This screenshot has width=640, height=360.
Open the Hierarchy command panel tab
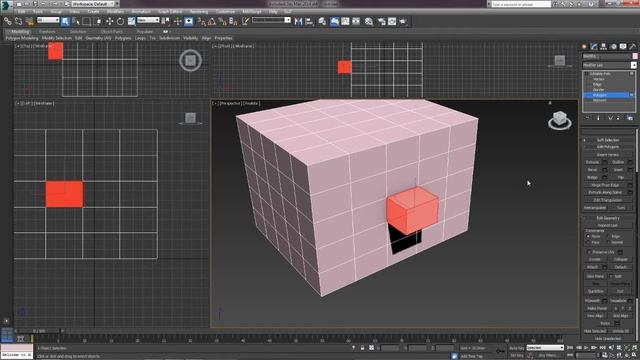pos(604,47)
